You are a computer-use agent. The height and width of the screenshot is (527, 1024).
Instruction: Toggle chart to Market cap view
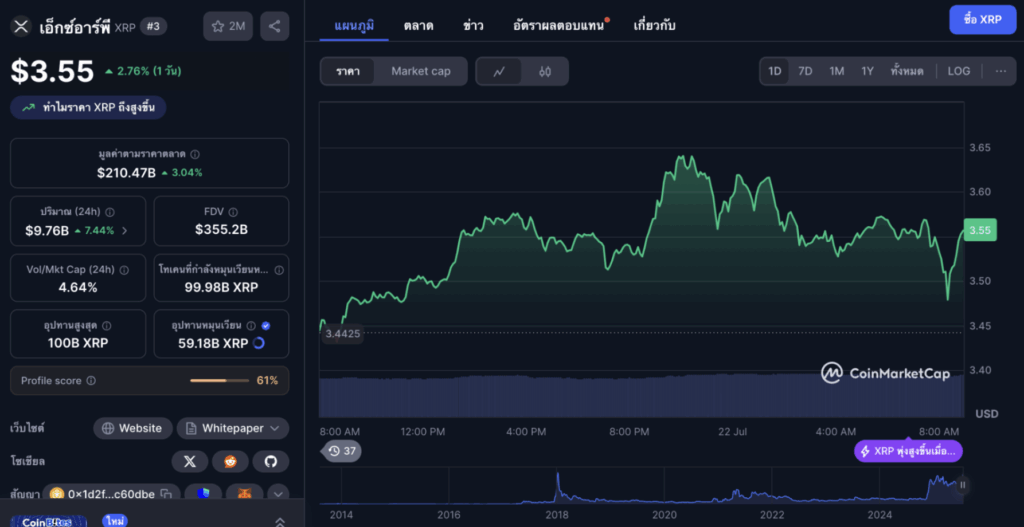(420, 71)
